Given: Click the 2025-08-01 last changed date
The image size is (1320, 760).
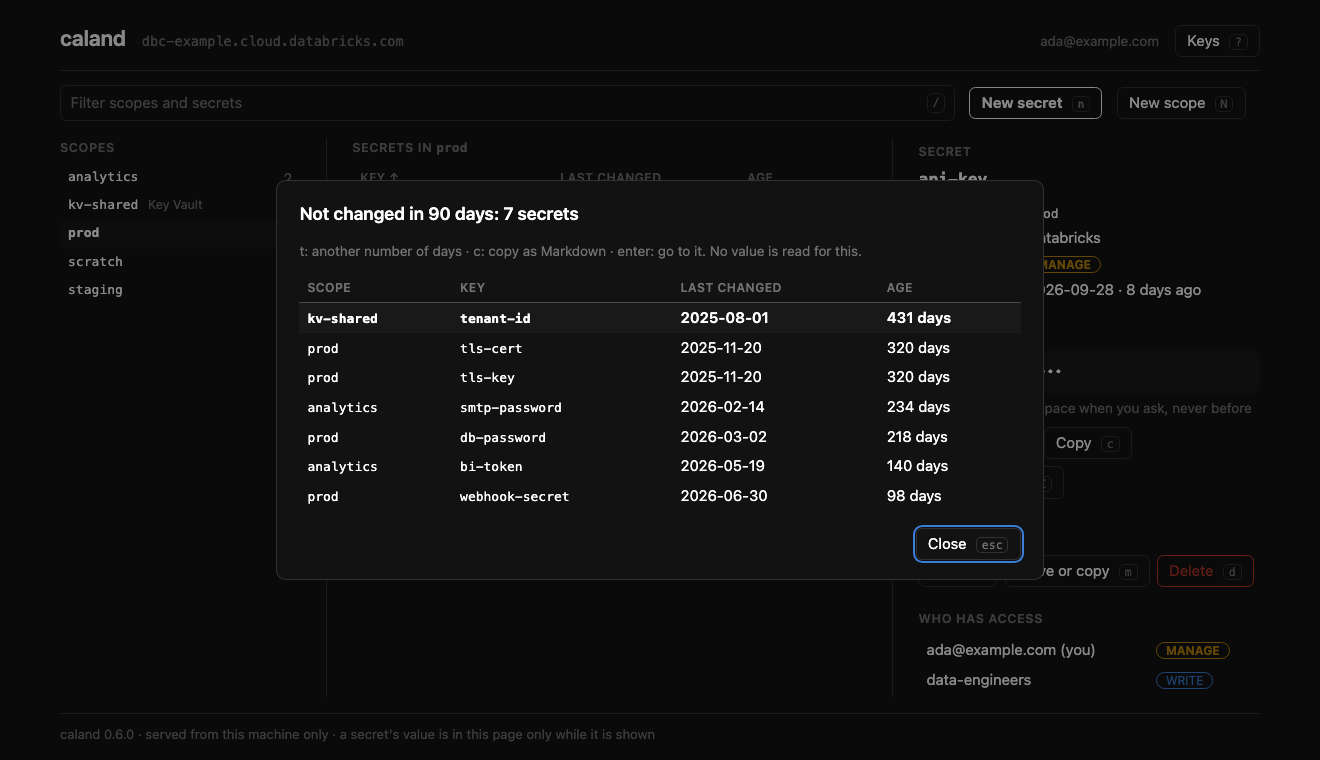Looking at the screenshot, I should (724, 318).
